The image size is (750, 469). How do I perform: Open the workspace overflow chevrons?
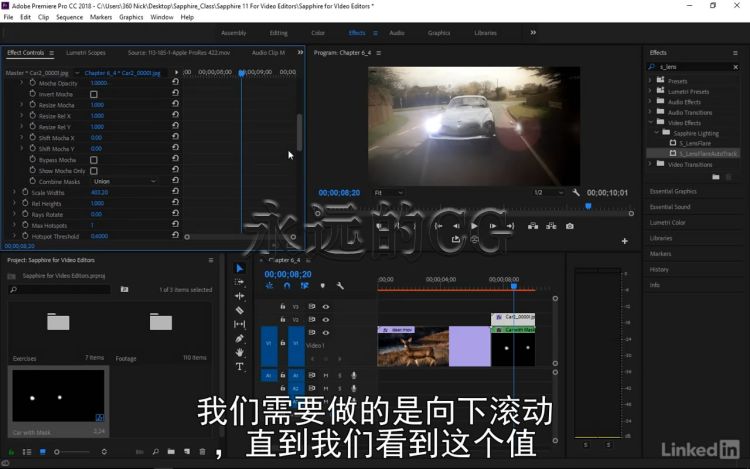click(533, 33)
